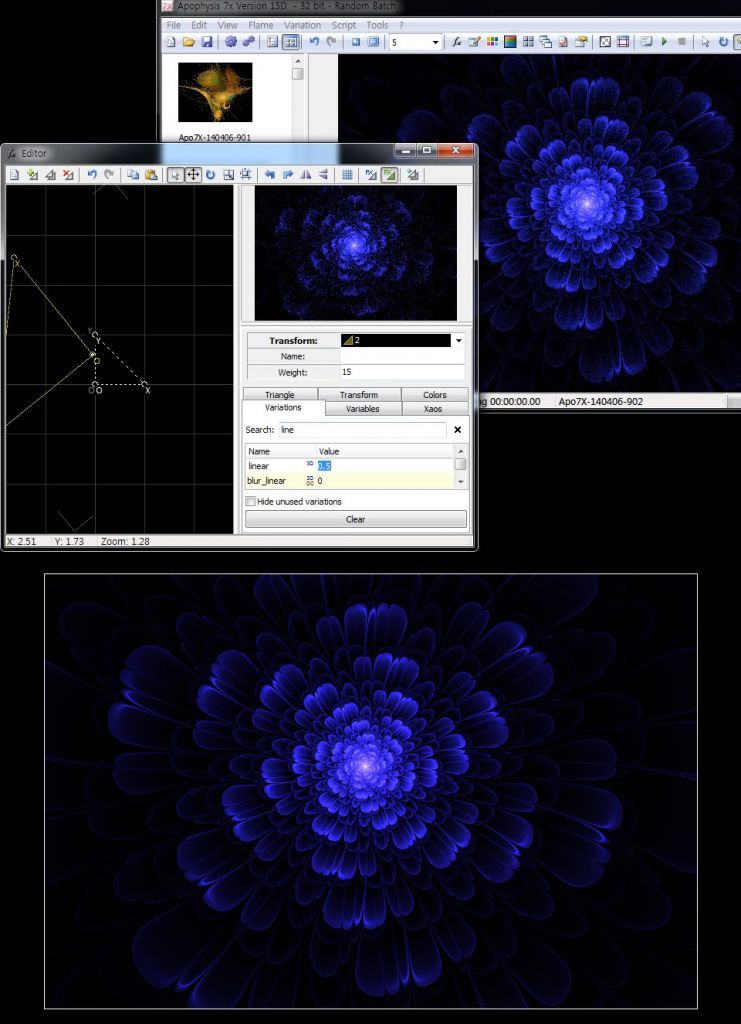Open the Script menu
741x1024 pixels.
[343, 25]
